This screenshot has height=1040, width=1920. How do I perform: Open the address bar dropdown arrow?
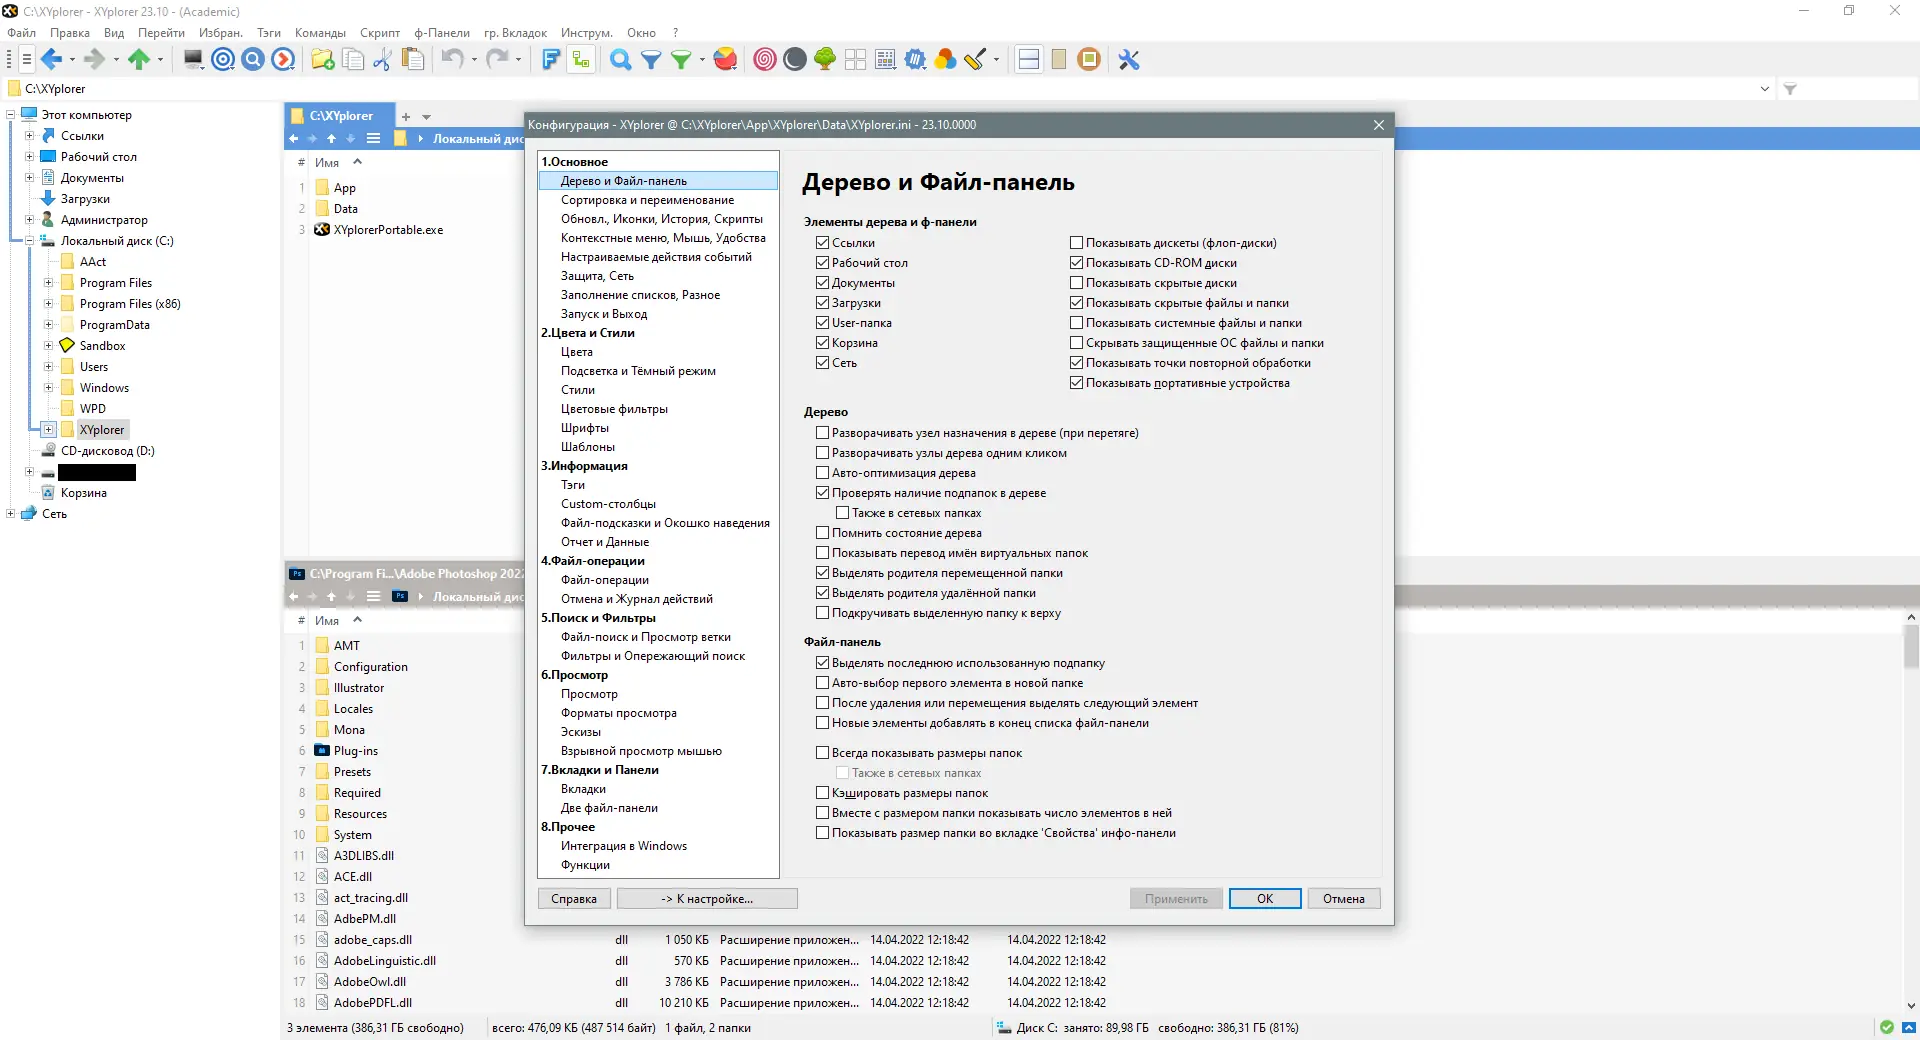(1764, 89)
